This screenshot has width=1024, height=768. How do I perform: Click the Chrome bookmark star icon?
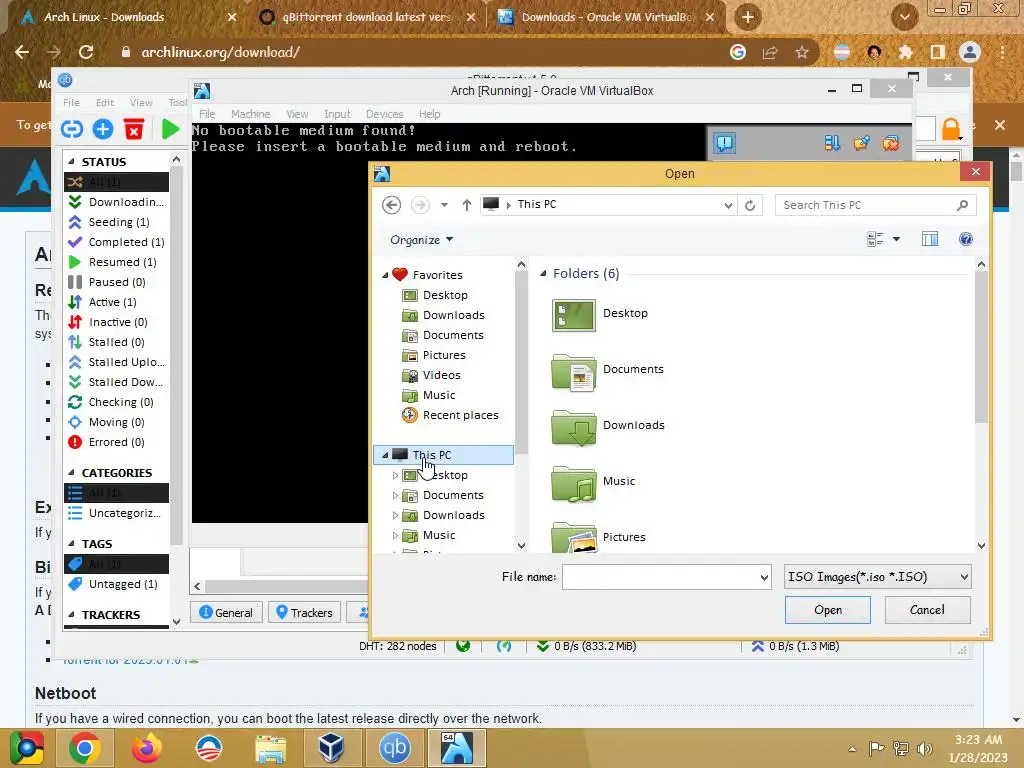coord(802,52)
